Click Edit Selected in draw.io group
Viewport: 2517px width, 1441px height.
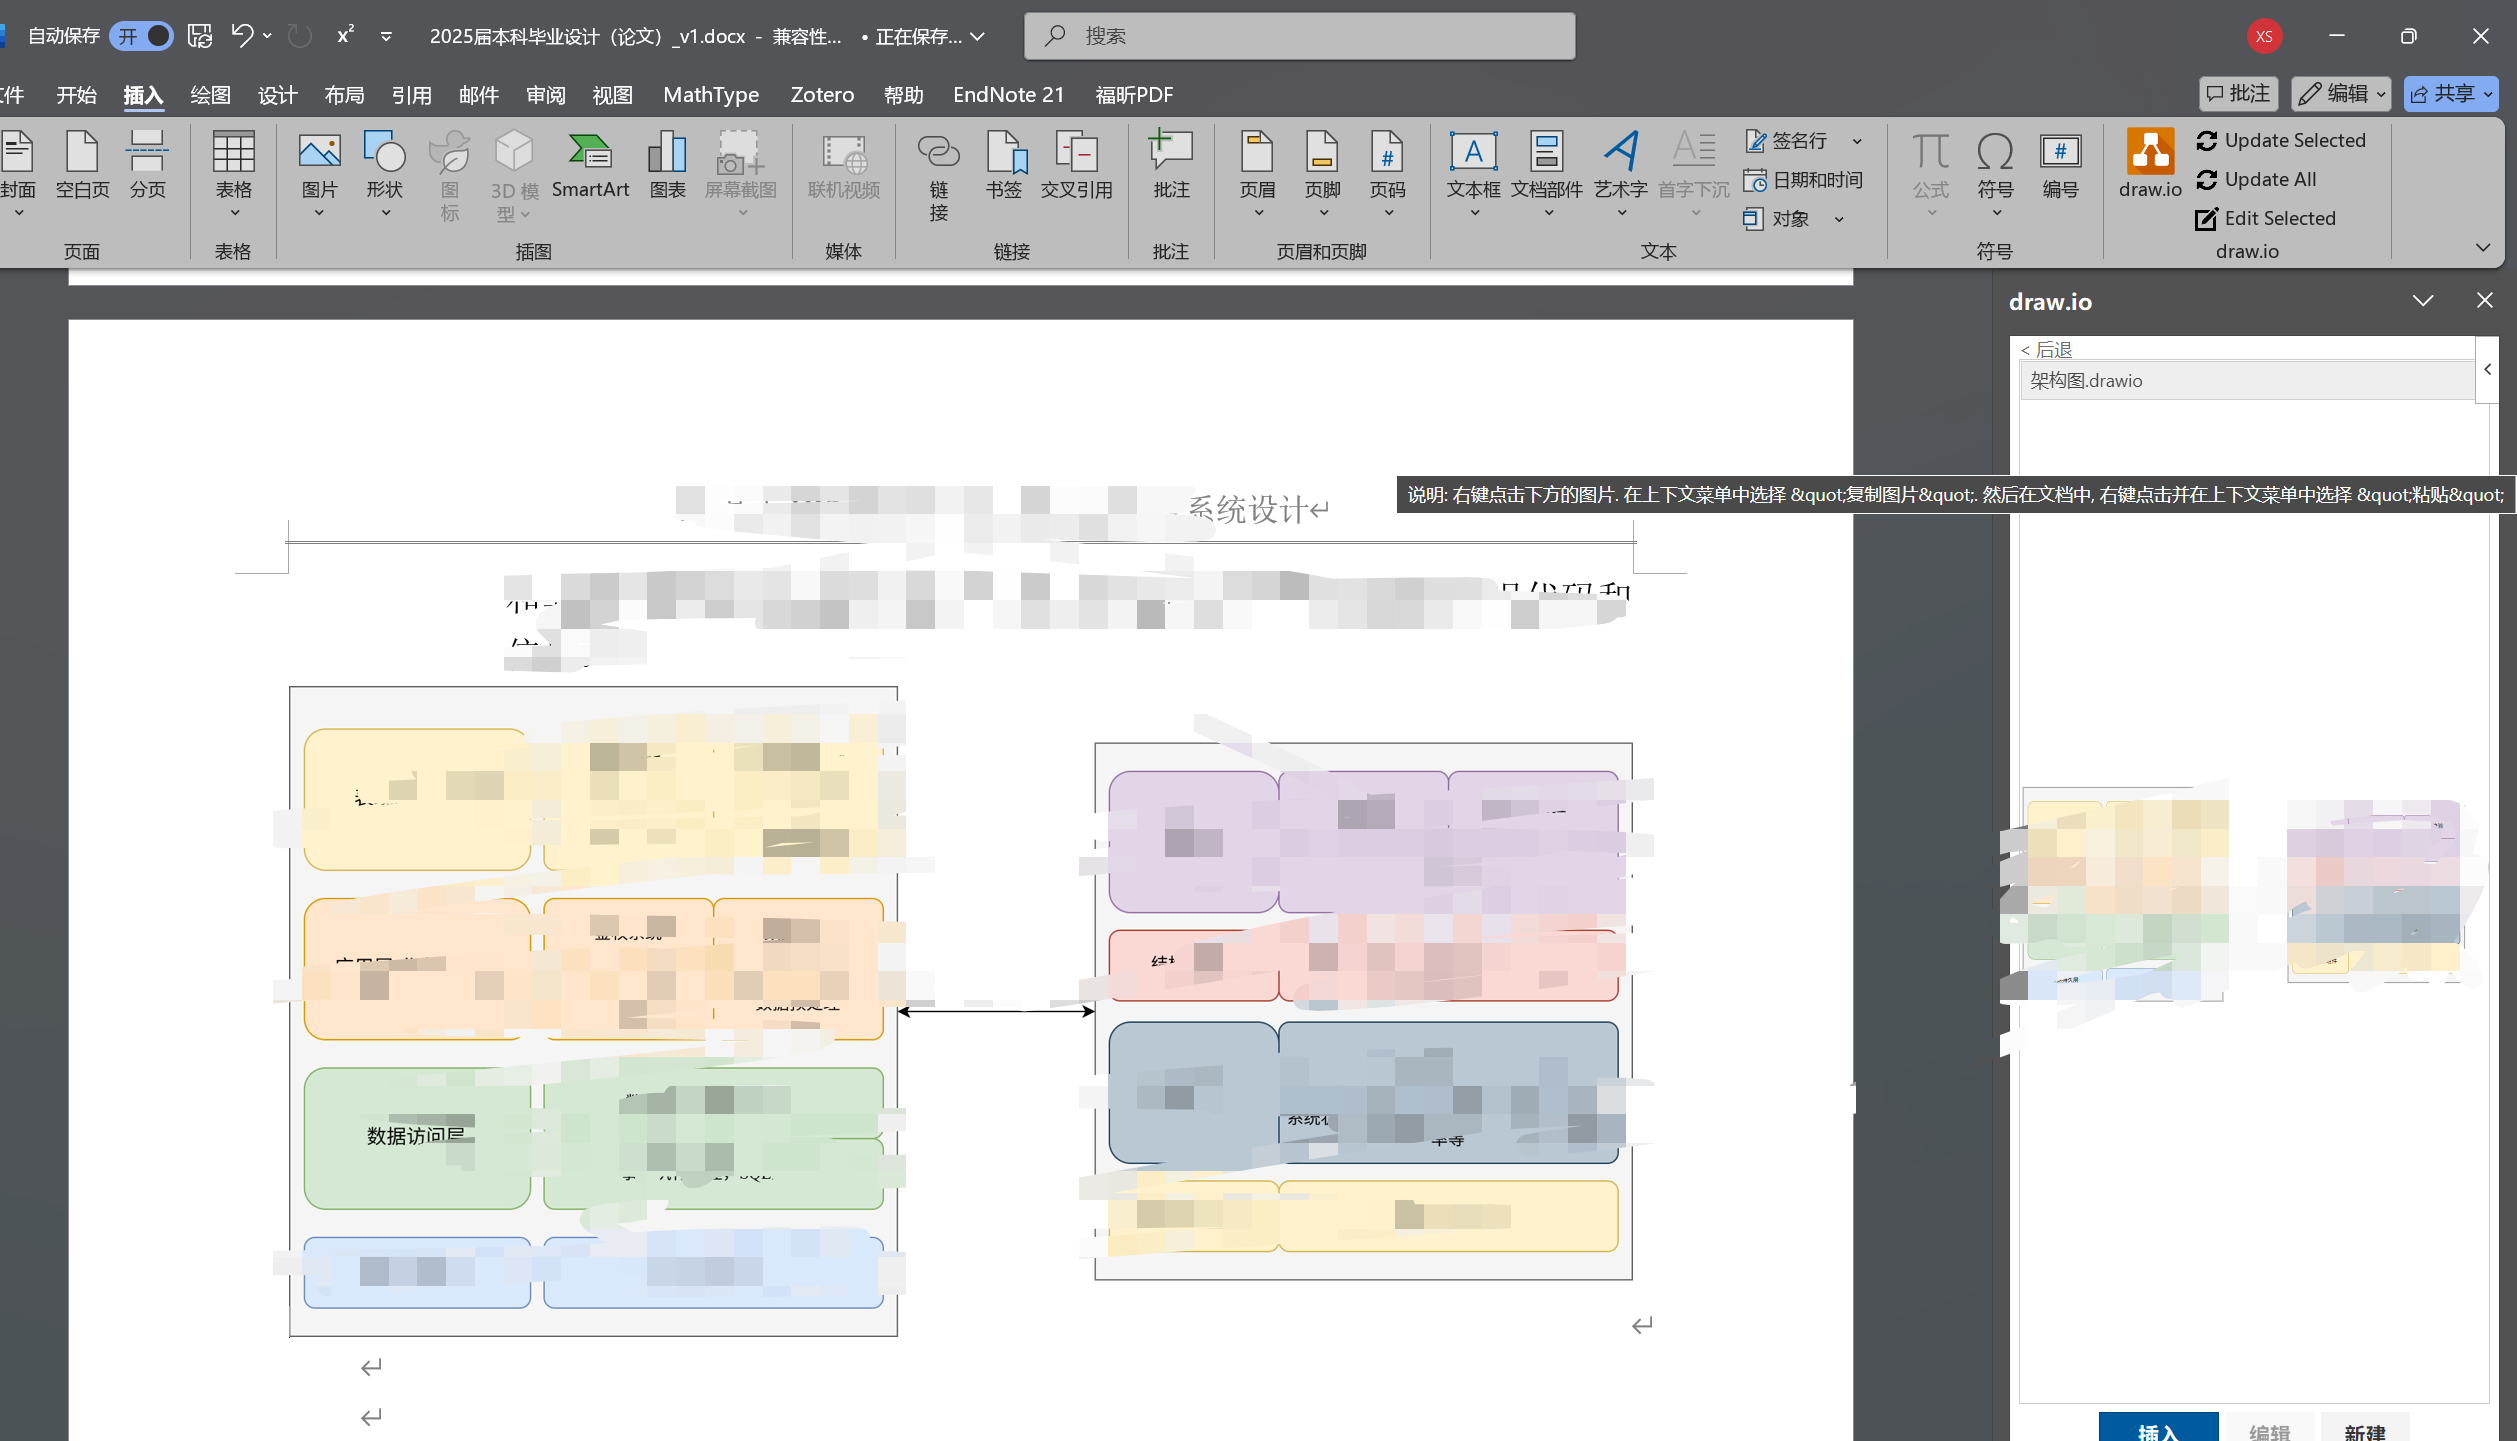[2266, 218]
